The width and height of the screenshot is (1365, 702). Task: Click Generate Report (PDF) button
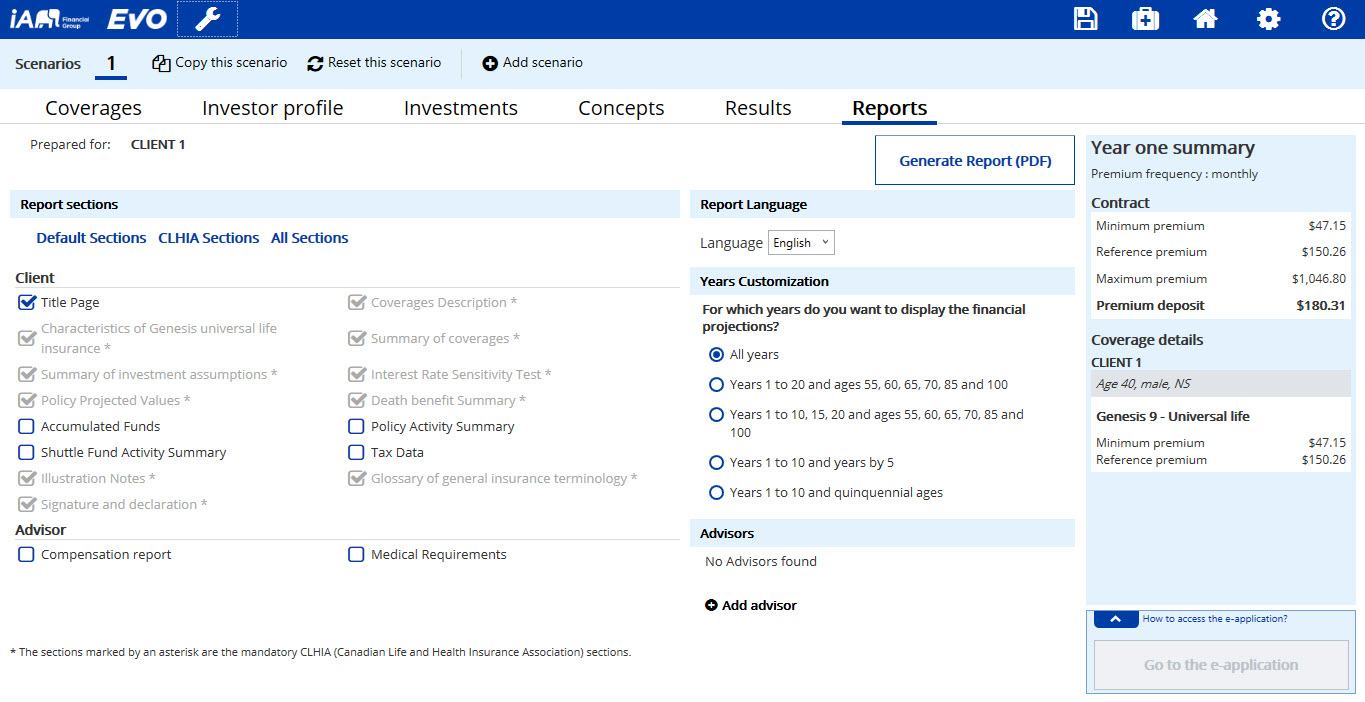tap(974, 161)
